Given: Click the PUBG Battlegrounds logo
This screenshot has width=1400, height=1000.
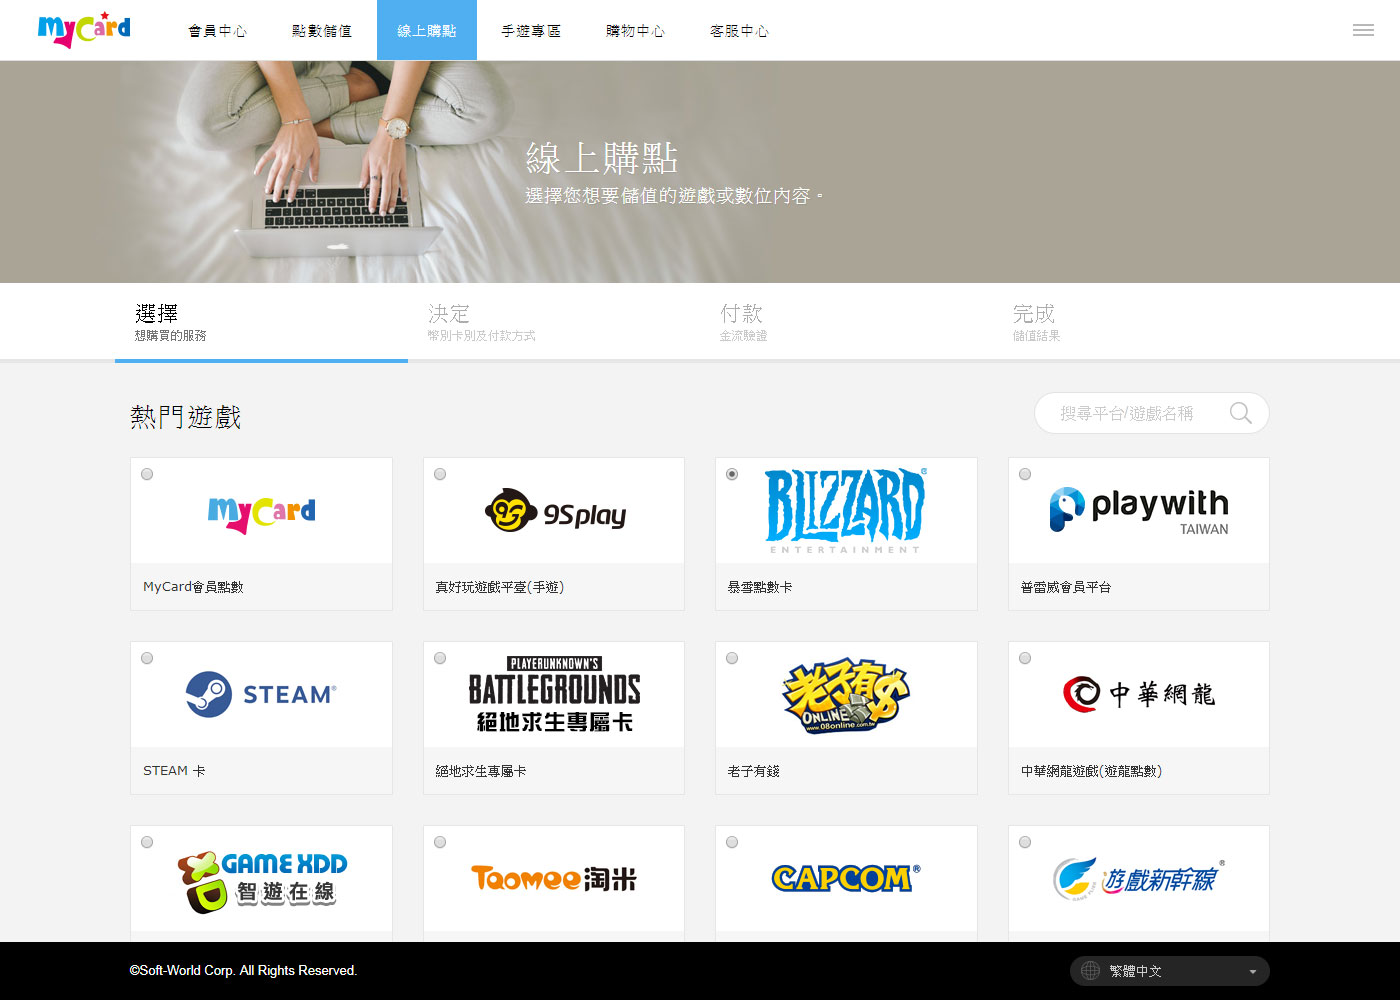Looking at the screenshot, I should point(554,694).
